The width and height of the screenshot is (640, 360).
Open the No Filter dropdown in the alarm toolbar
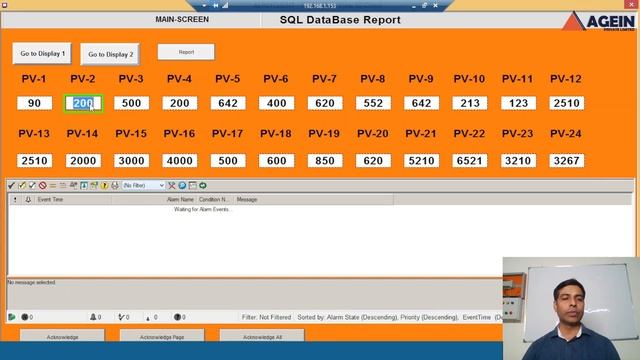point(143,186)
